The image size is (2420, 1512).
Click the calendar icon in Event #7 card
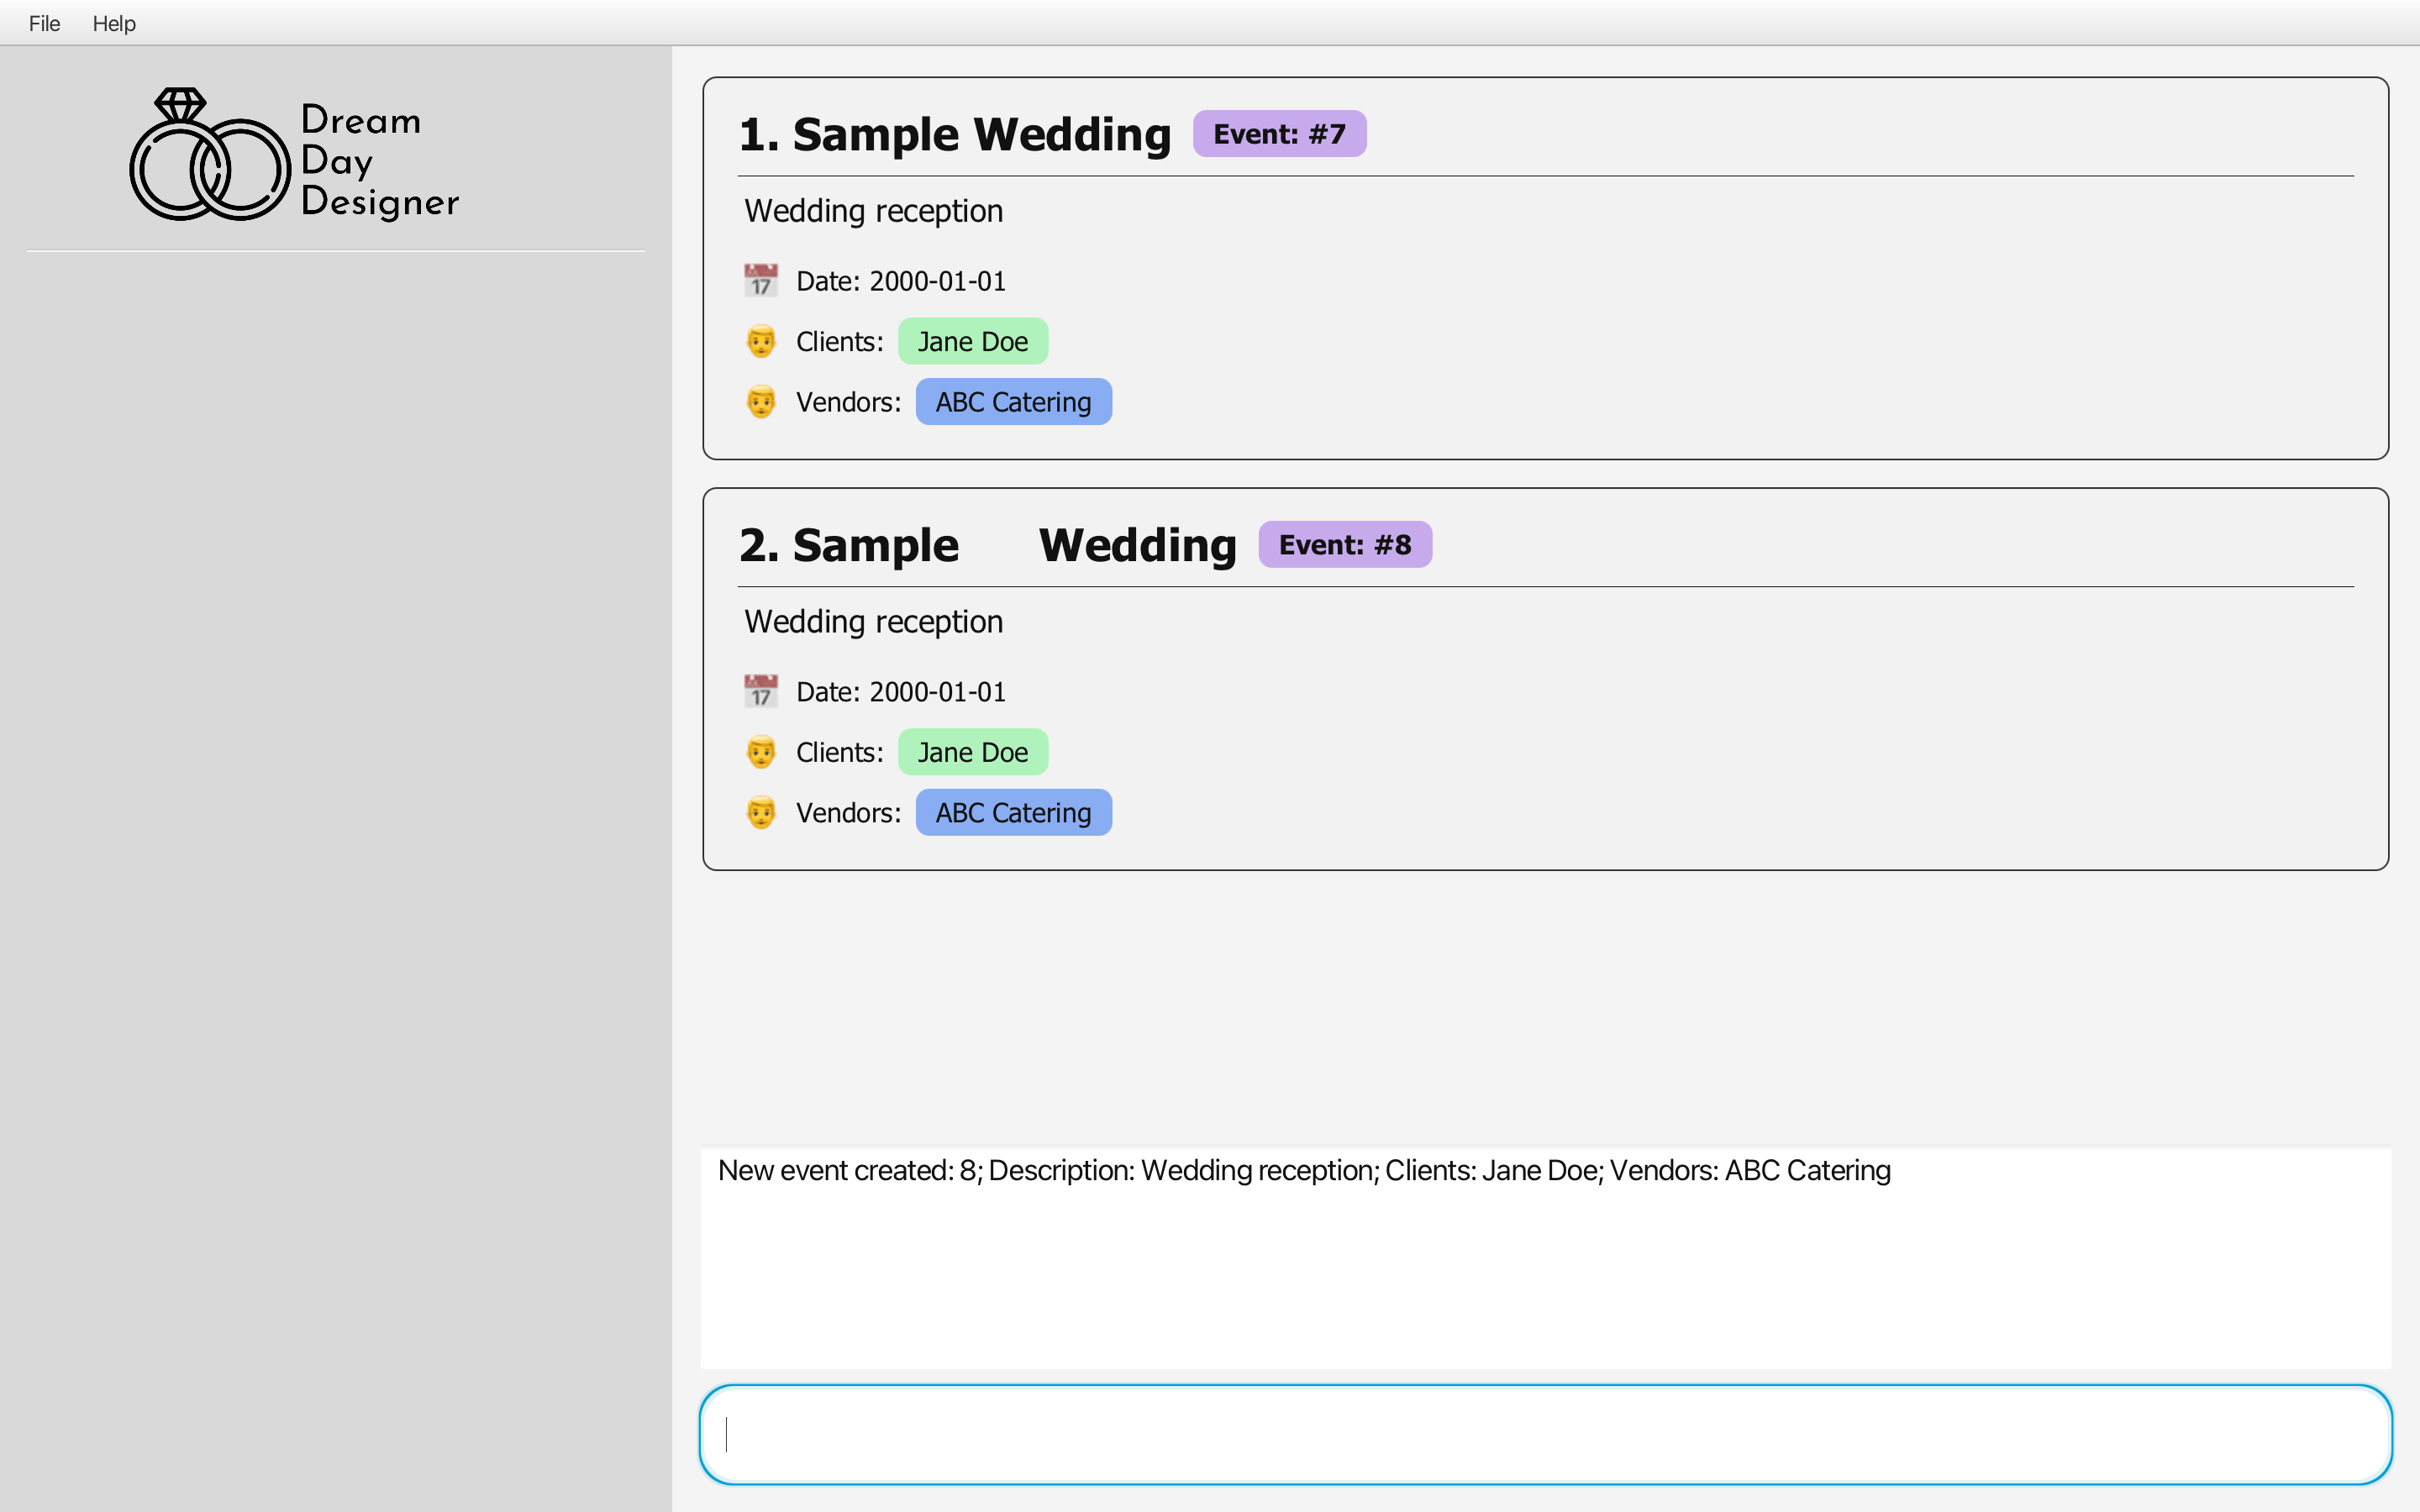(761, 281)
